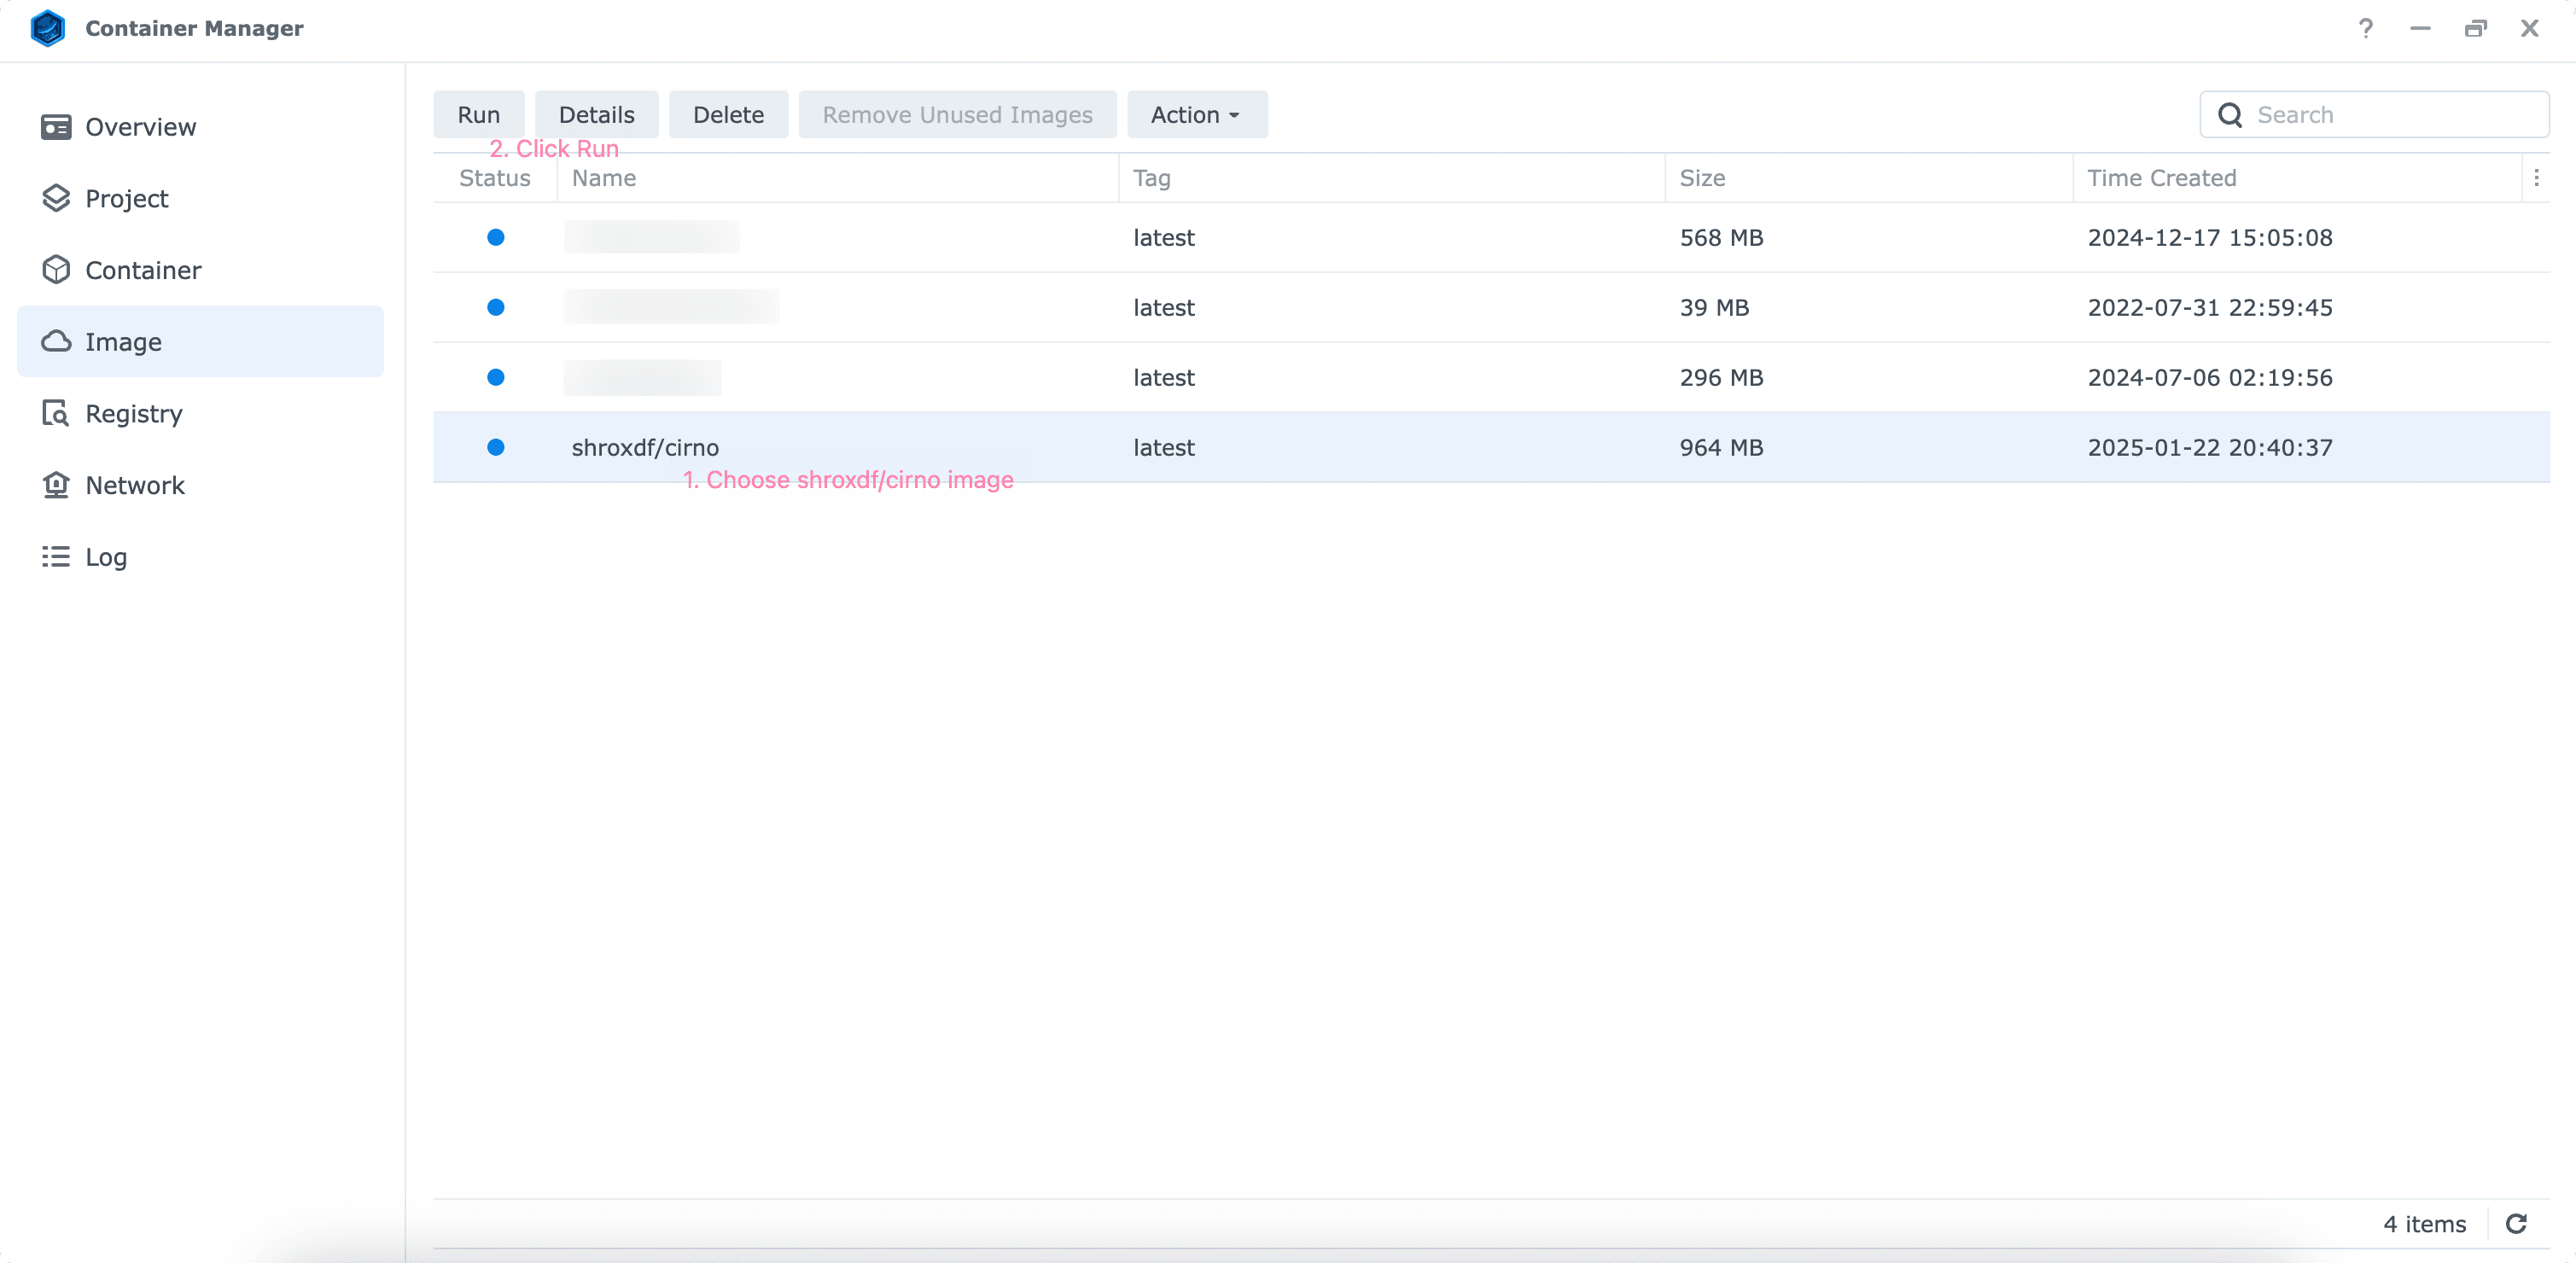Open the Overview section icon
Screen dimensions: 2576x1263
pos(56,127)
